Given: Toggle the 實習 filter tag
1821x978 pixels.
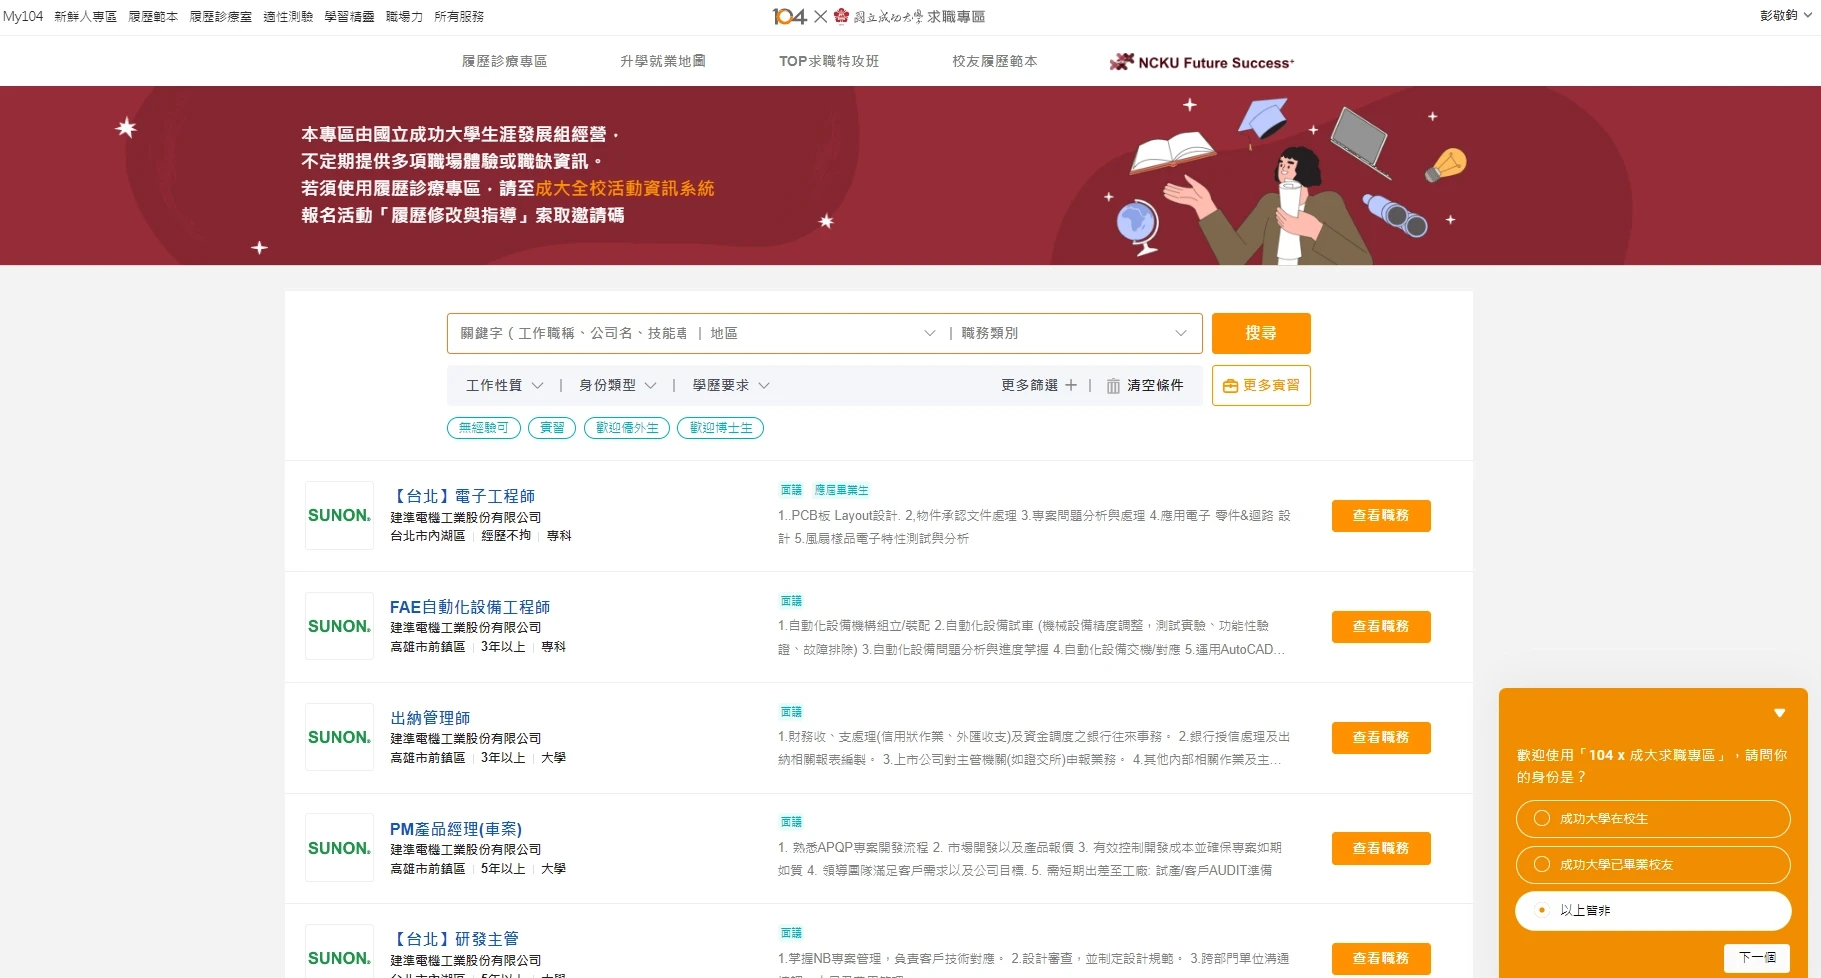Looking at the screenshot, I should pos(552,428).
